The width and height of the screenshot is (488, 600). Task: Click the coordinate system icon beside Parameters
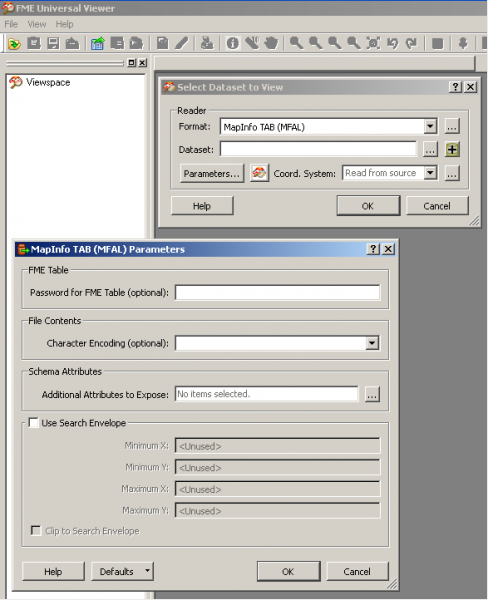point(259,173)
